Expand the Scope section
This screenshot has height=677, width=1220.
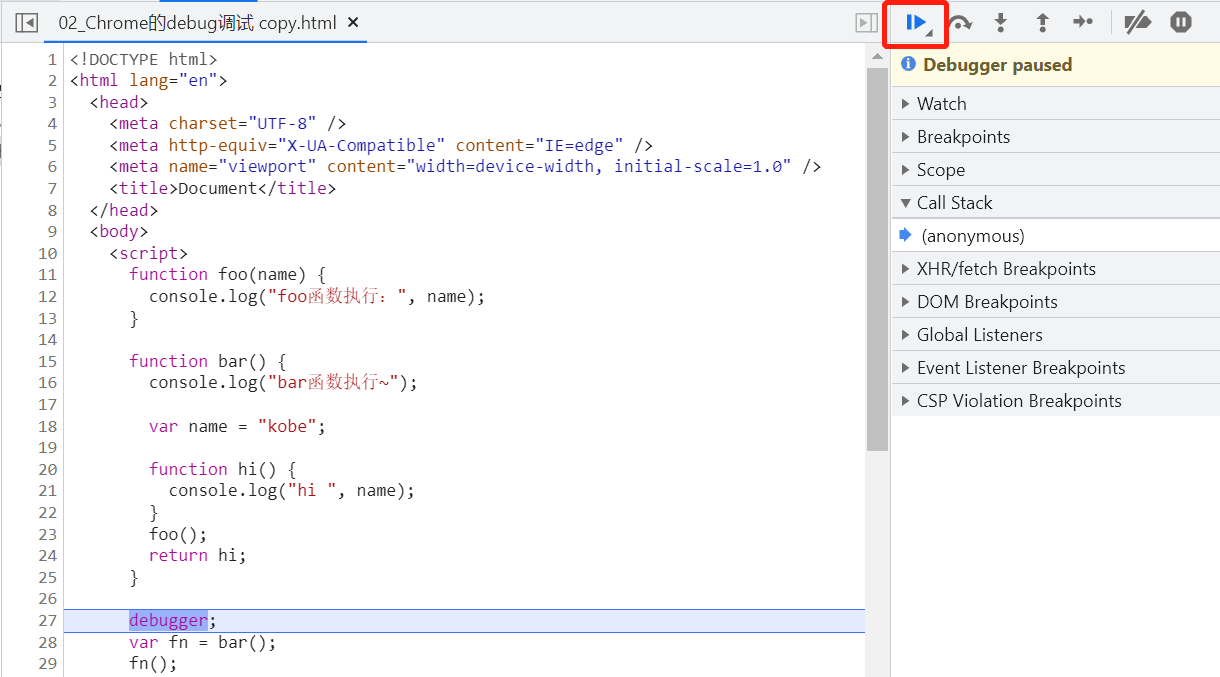tap(940, 170)
